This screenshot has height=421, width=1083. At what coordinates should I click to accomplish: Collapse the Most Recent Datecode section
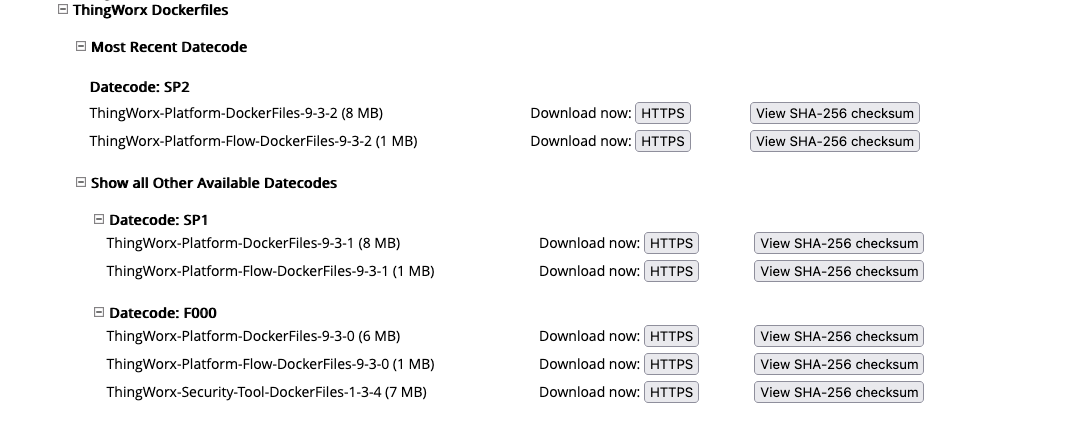click(81, 47)
